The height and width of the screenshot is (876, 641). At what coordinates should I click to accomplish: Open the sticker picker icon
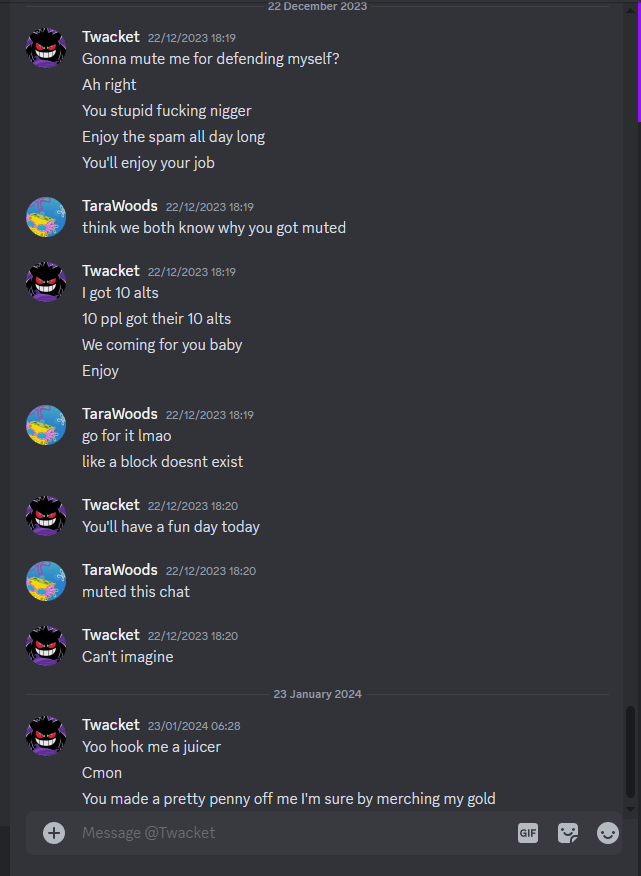click(x=568, y=833)
